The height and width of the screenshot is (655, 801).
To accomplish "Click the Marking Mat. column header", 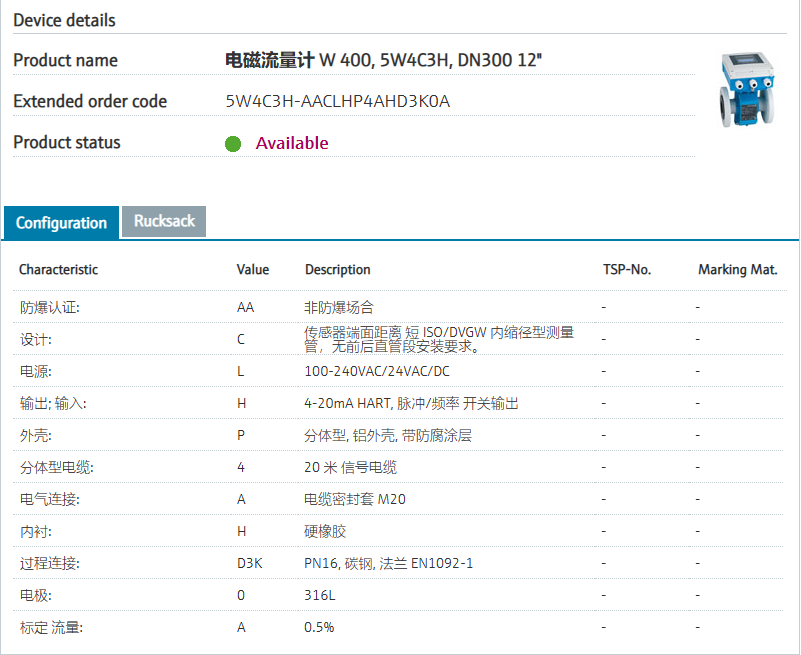I will pyautogui.click(x=737, y=270).
